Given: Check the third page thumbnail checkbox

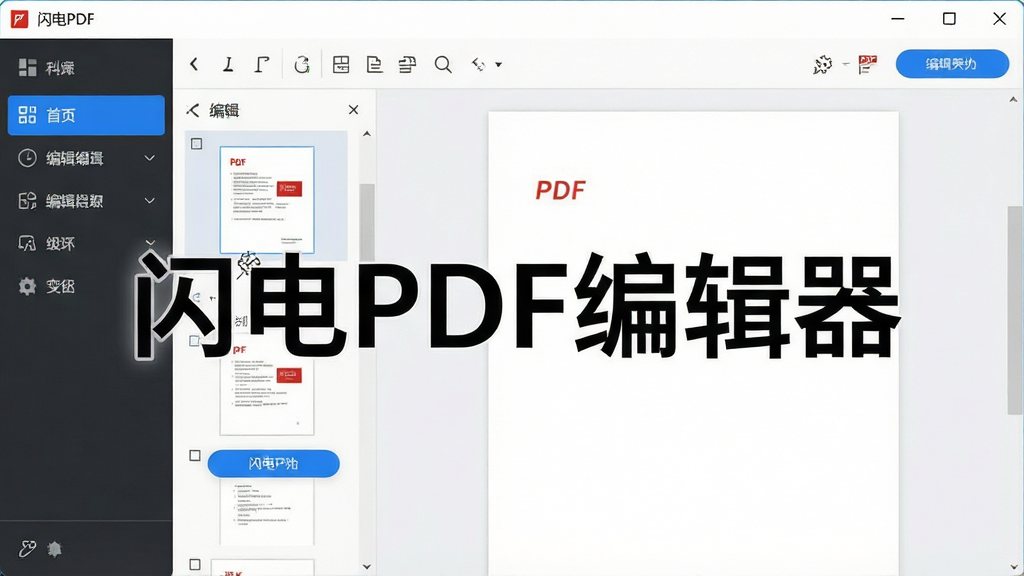Looking at the screenshot, I should click(x=195, y=455).
